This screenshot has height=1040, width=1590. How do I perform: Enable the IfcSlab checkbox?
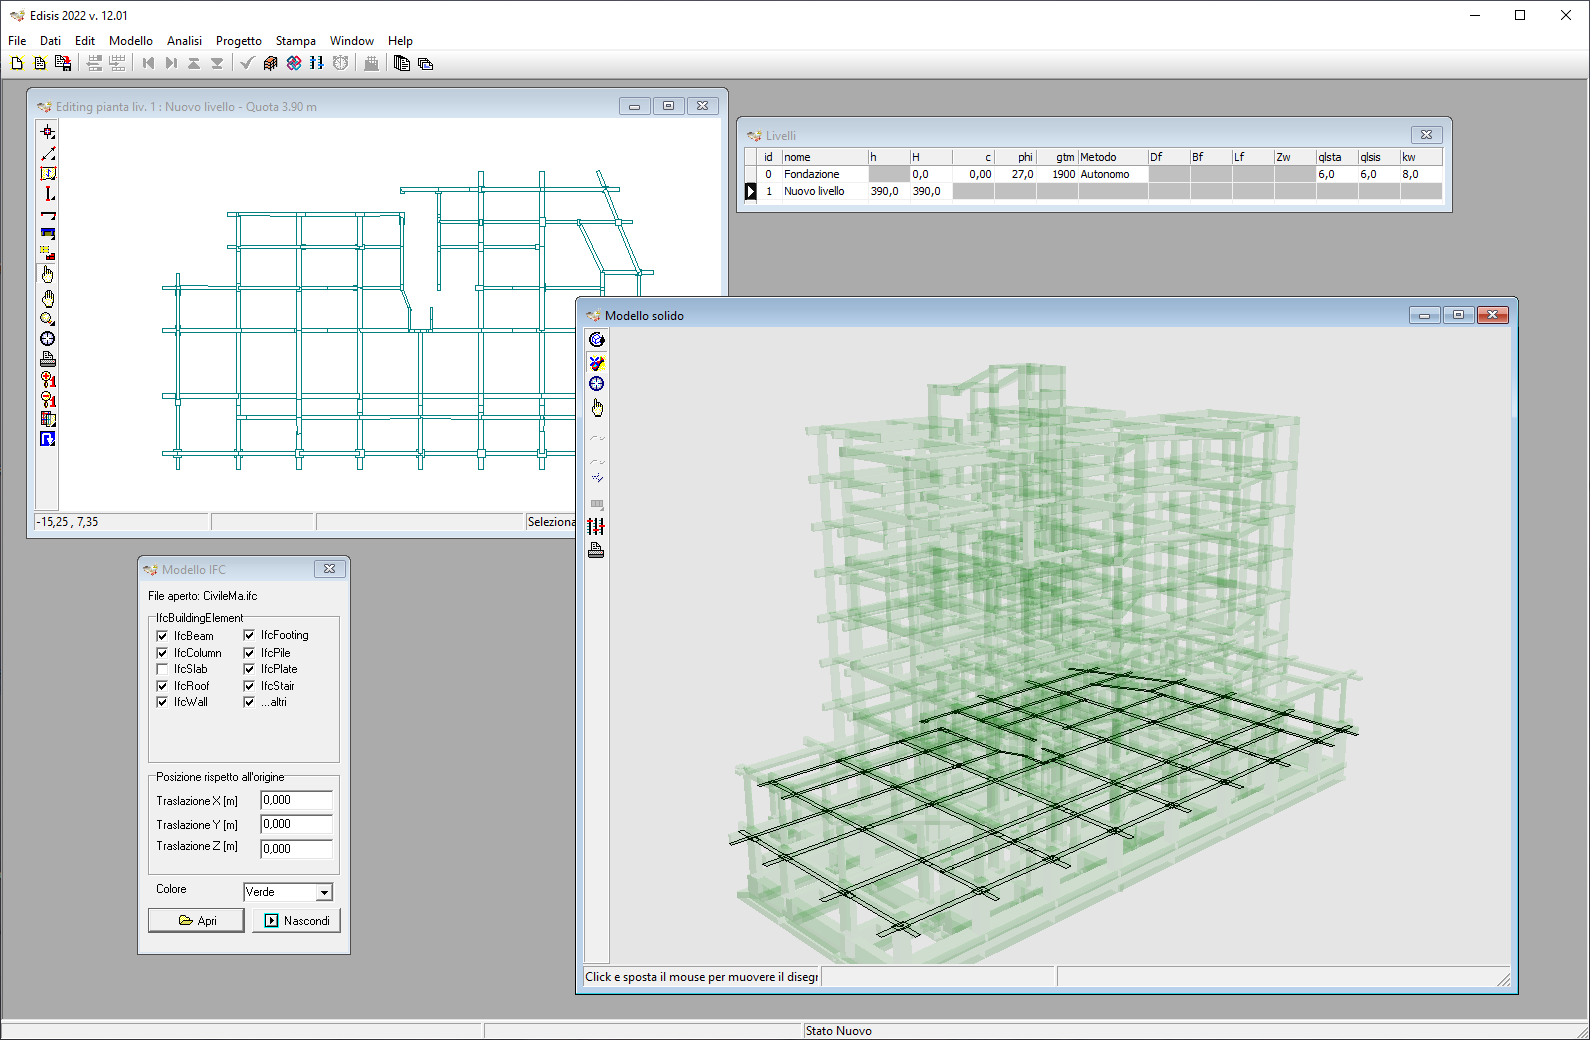tap(162, 669)
